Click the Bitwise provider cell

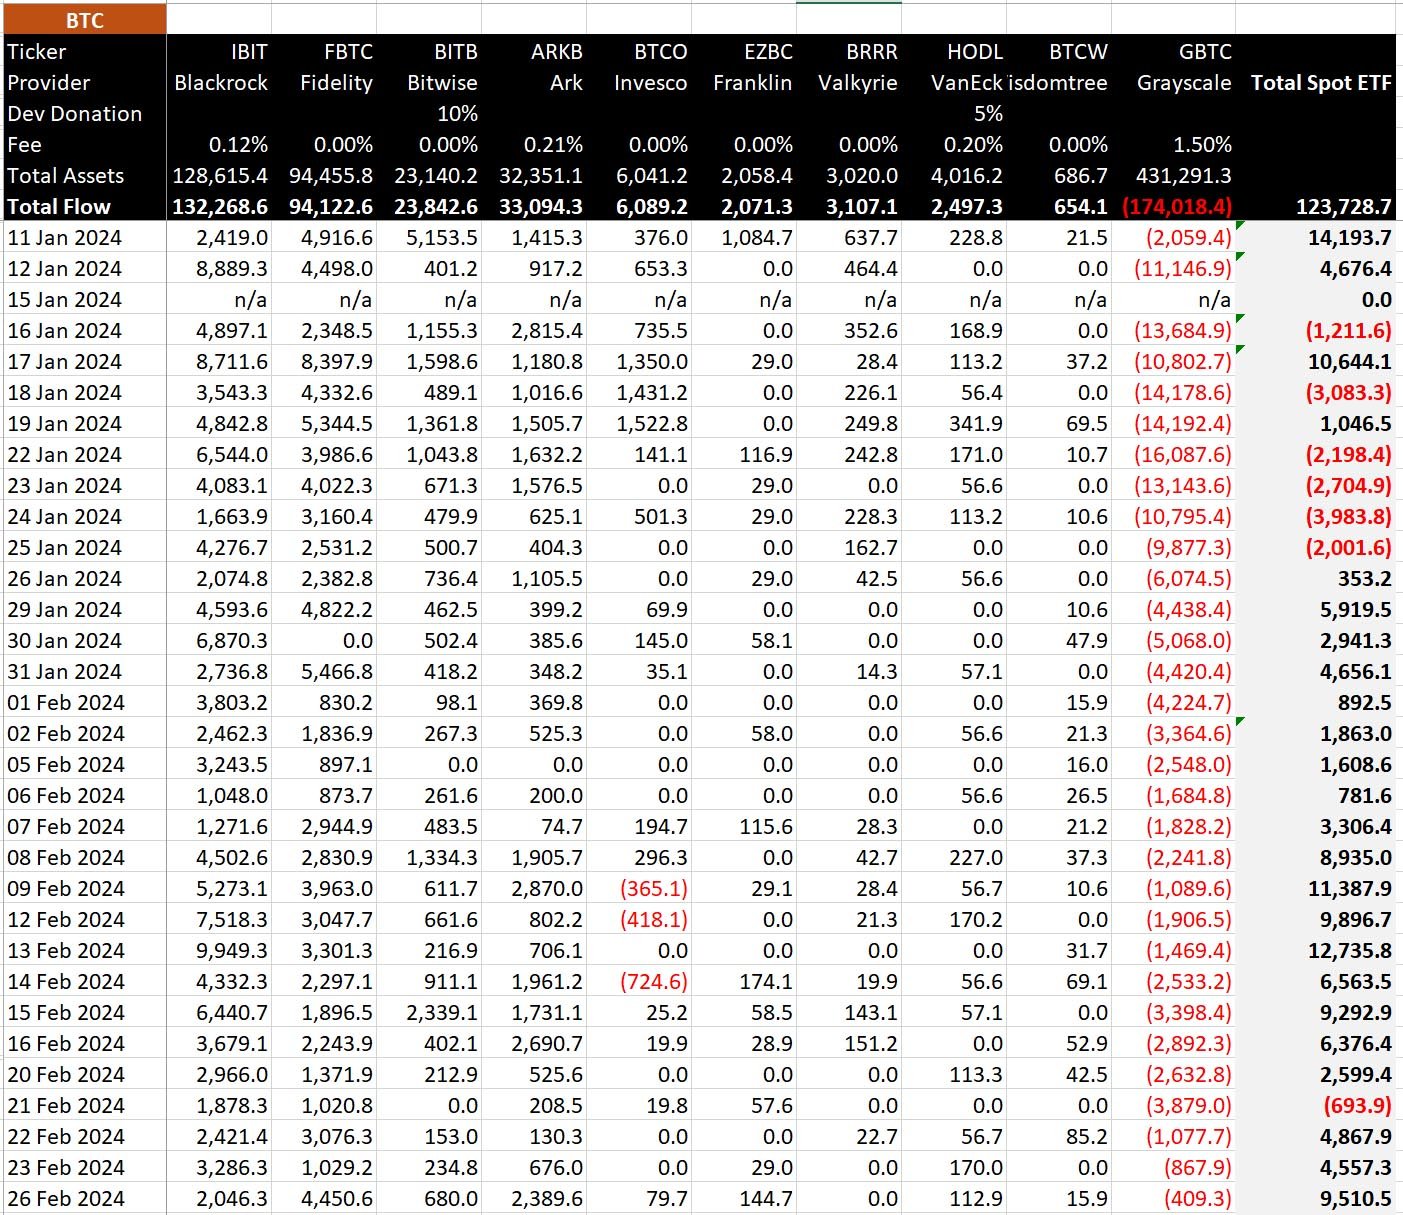pos(442,83)
